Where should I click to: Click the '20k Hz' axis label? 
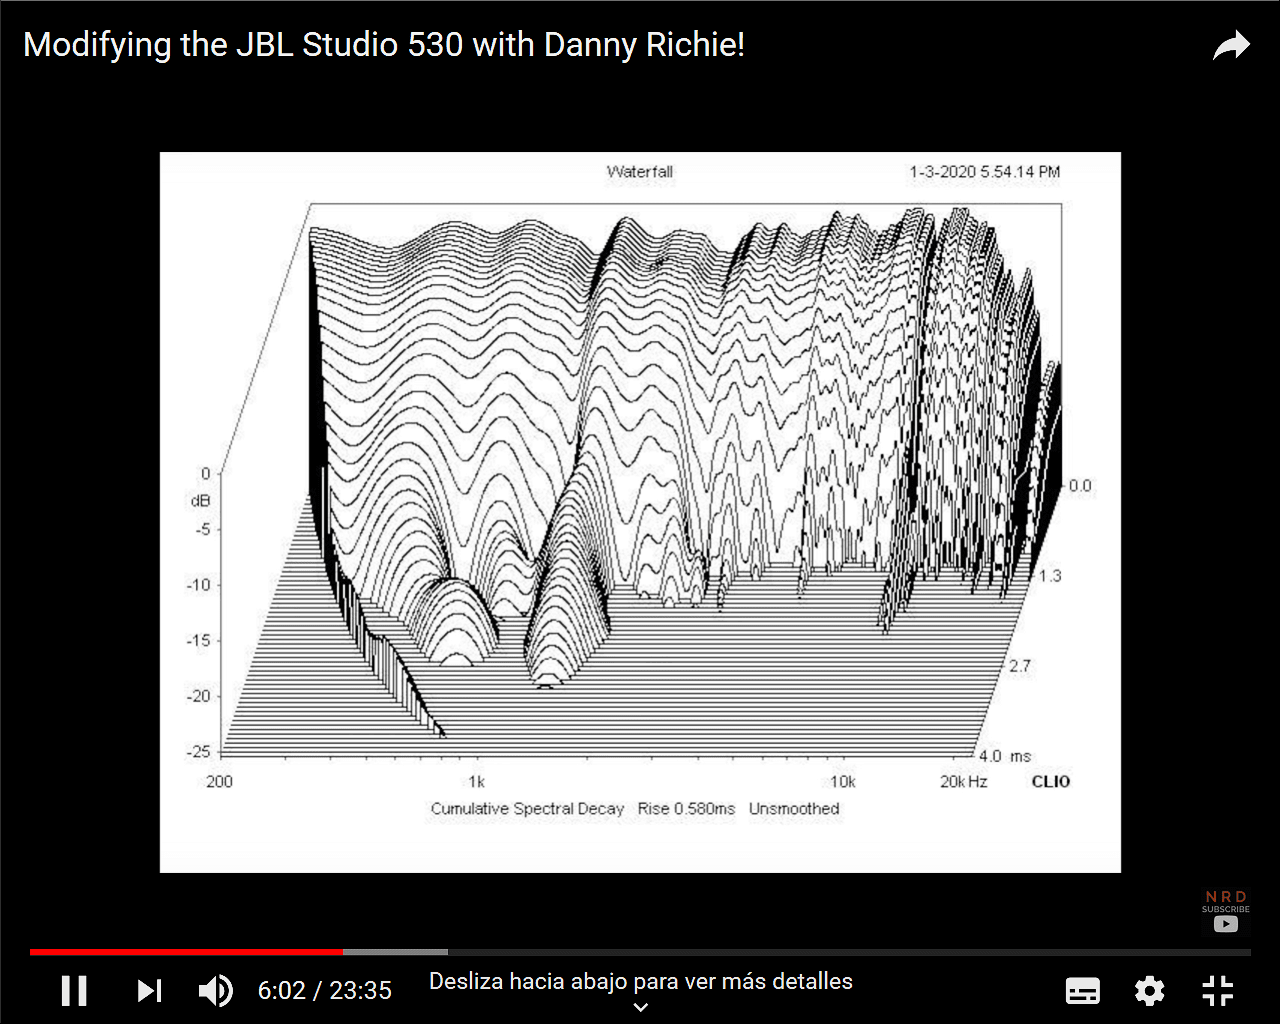(963, 781)
